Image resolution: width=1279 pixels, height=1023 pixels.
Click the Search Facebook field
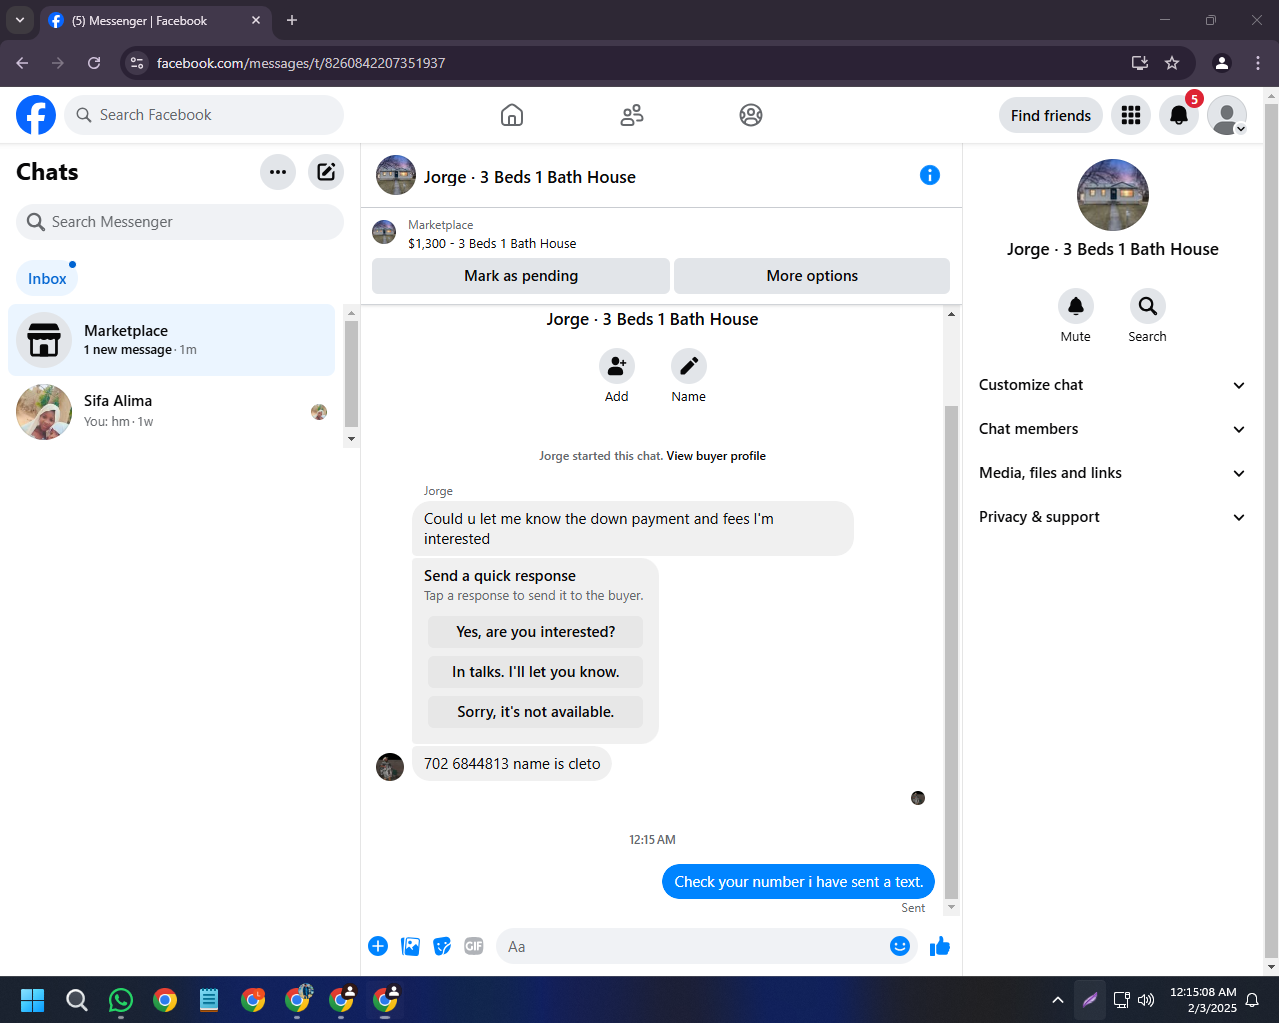[204, 115]
